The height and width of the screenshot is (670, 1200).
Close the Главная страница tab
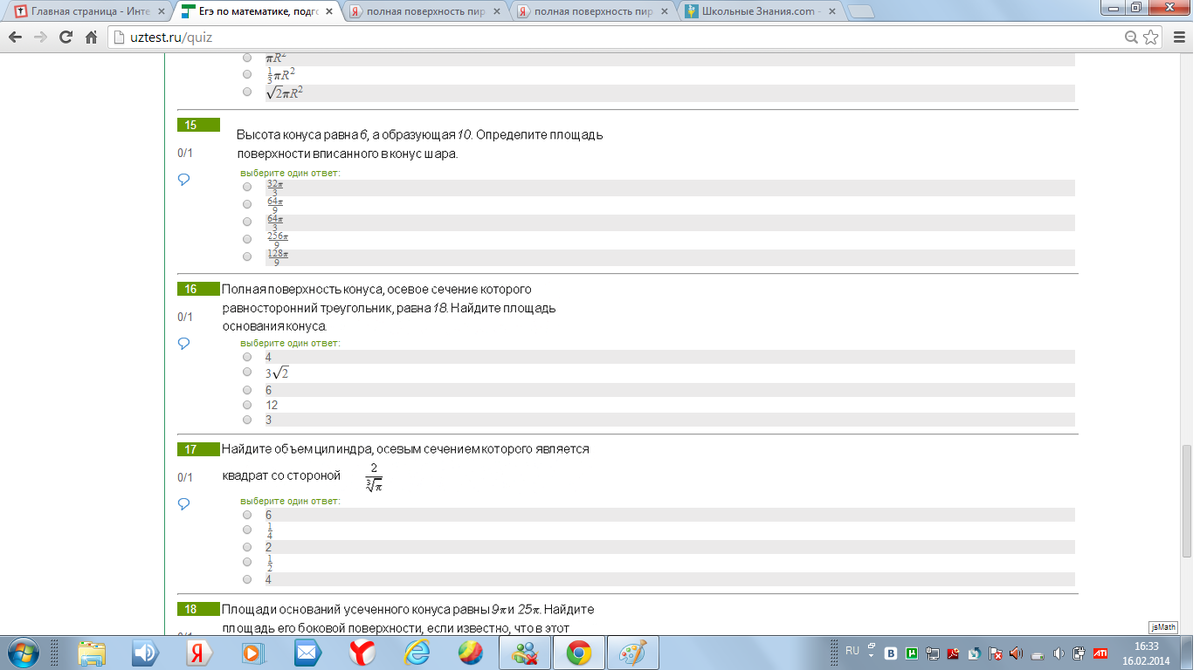[160, 12]
